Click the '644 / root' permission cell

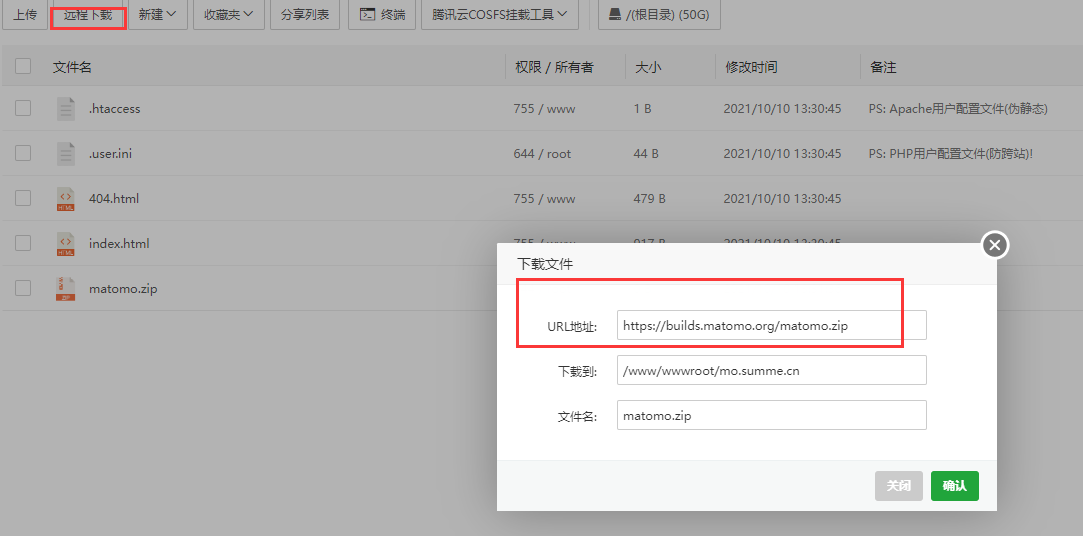[x=542, y=153]
